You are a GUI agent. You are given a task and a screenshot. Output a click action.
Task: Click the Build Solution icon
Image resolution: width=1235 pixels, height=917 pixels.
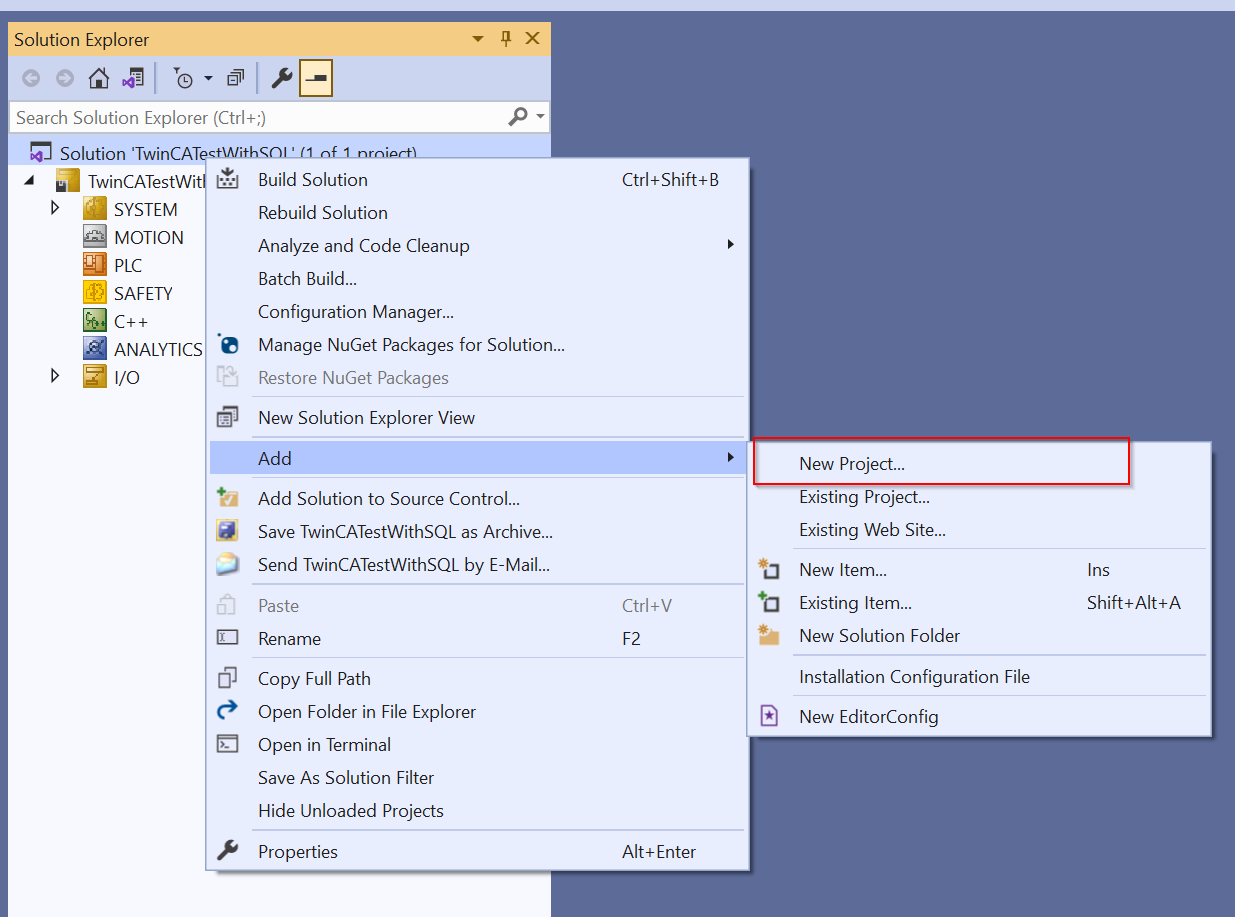228,179
